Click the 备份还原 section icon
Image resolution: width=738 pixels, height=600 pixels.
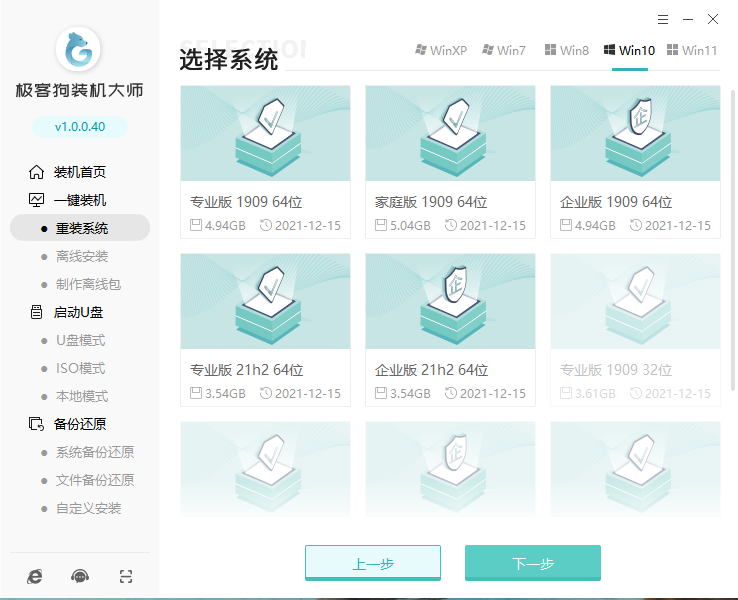37,424
